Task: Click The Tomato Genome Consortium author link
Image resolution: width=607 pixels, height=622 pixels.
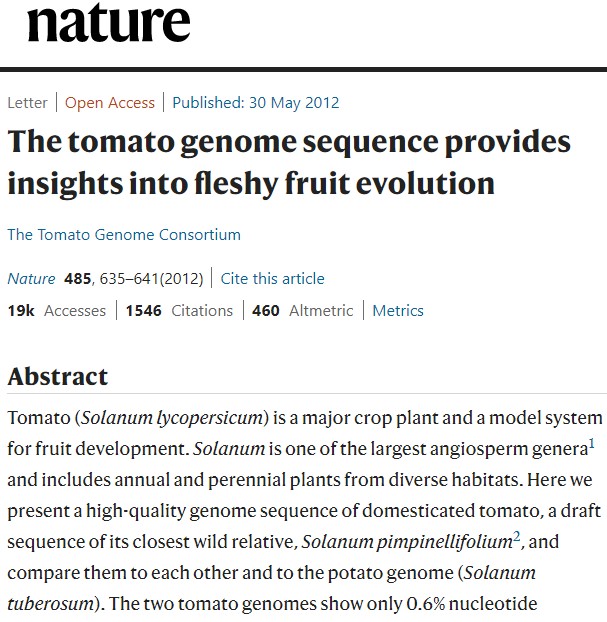Action: click(124, 234)
